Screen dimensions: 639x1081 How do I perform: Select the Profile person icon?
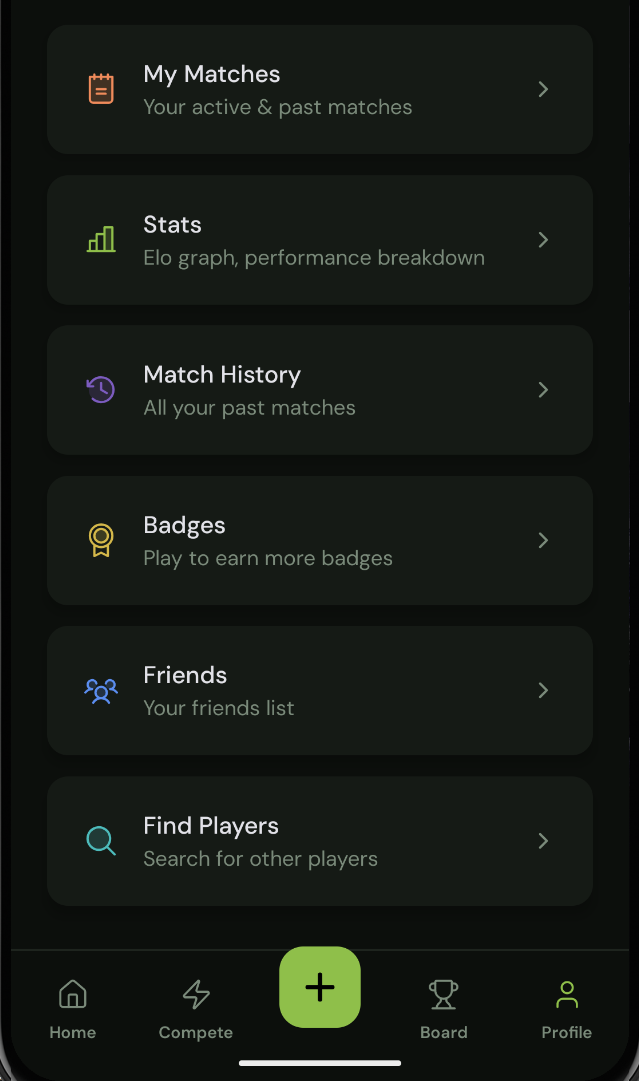click(x=566, y=993)
